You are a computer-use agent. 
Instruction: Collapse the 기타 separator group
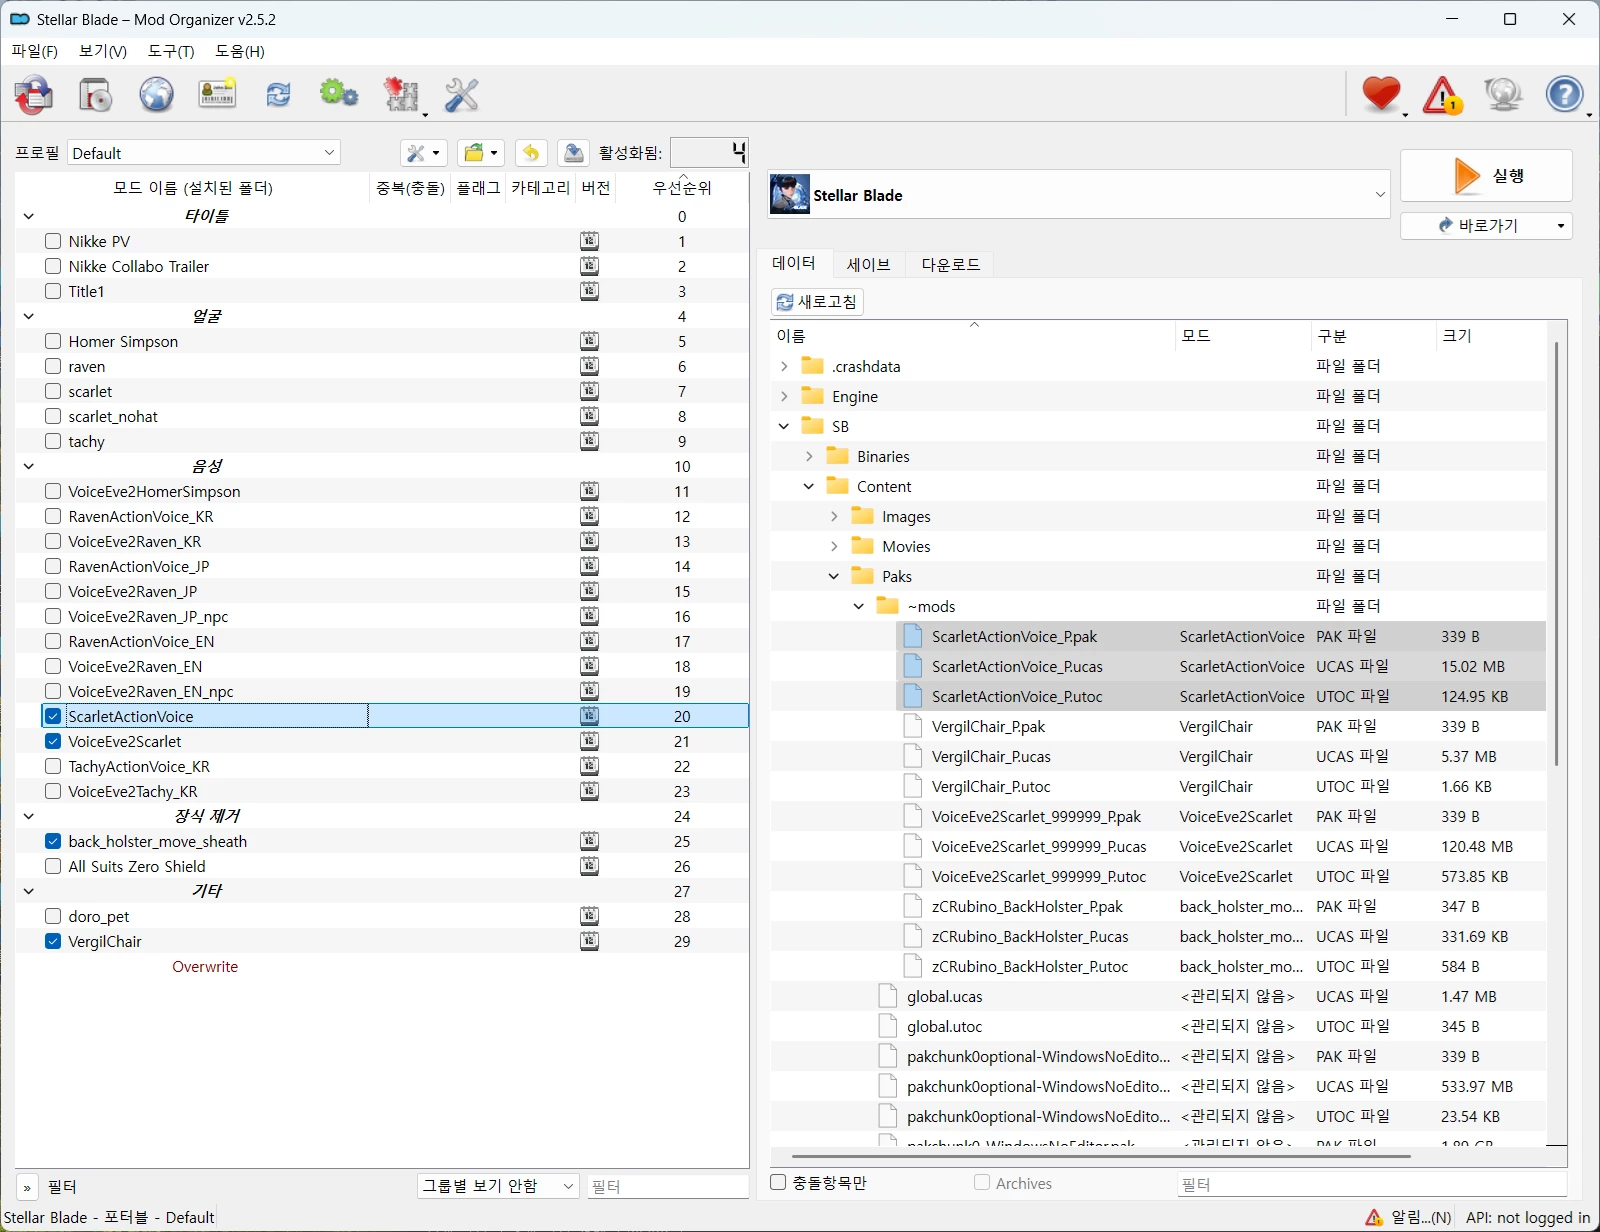point(29,891)
